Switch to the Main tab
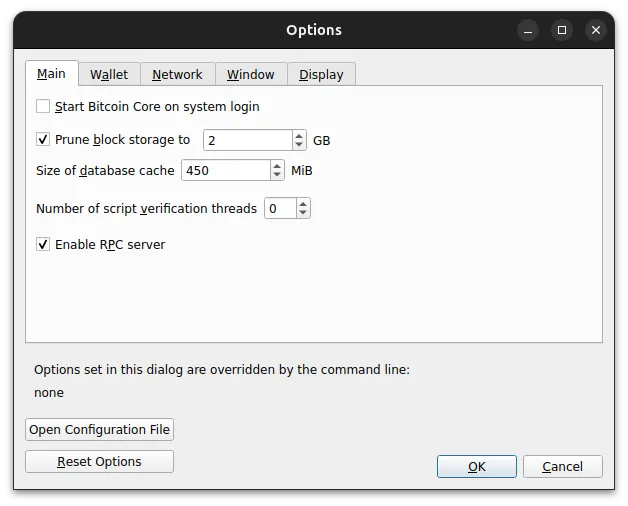The width and height of the screenshot is (628, 506). point(51,74)
